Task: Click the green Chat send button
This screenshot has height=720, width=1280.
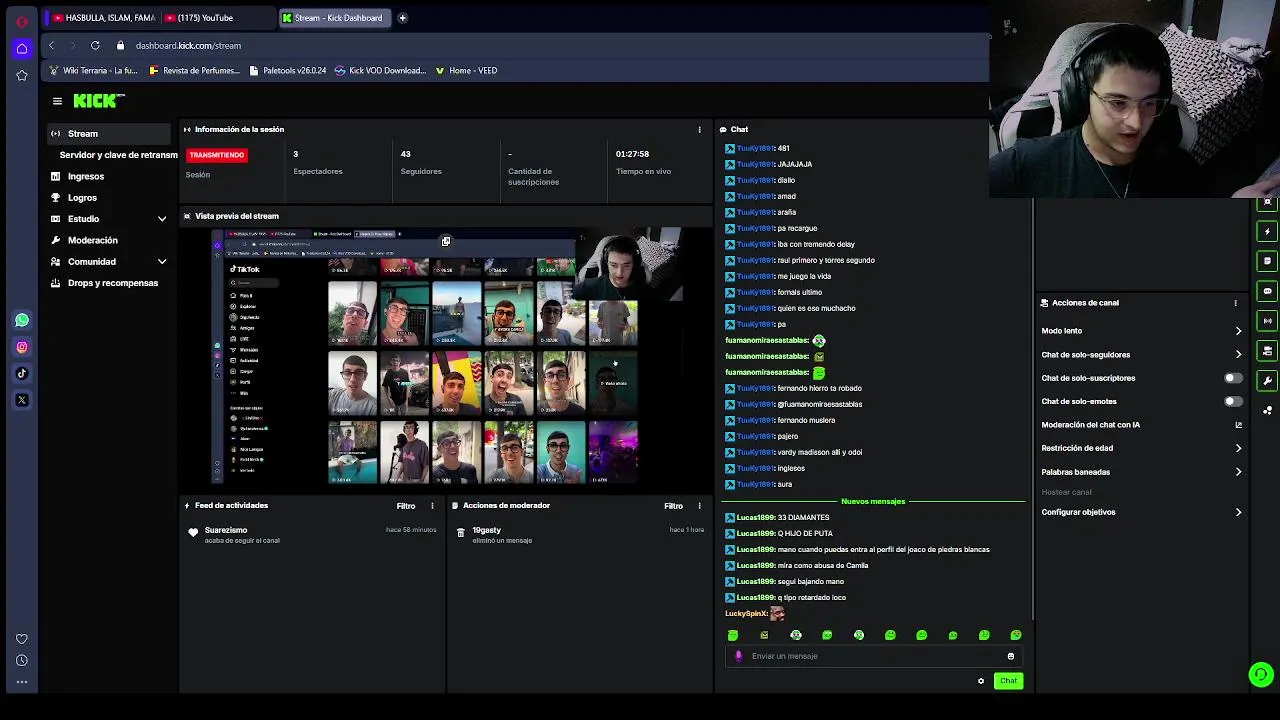Action: [x=1008, y=681]
